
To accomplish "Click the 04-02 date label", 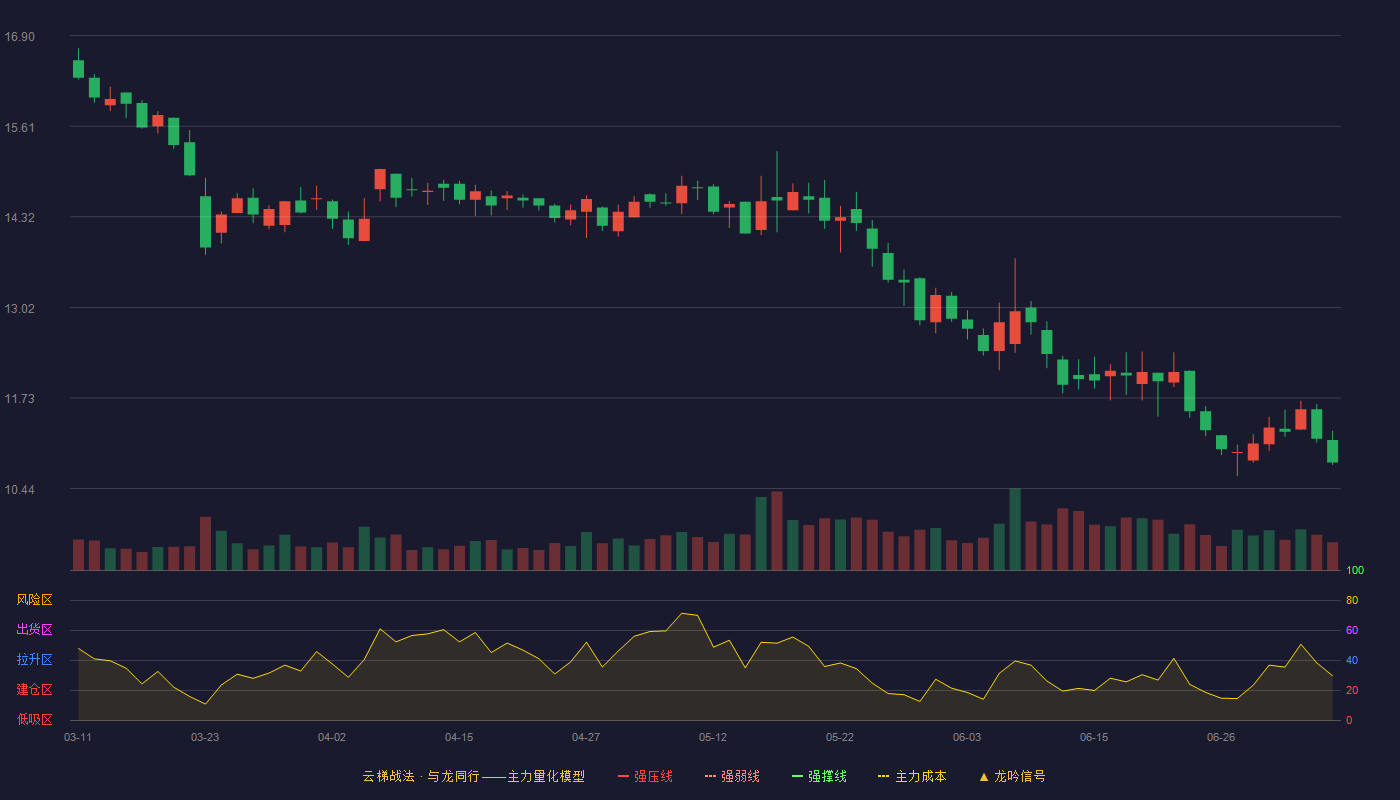I will coord(332,737).
